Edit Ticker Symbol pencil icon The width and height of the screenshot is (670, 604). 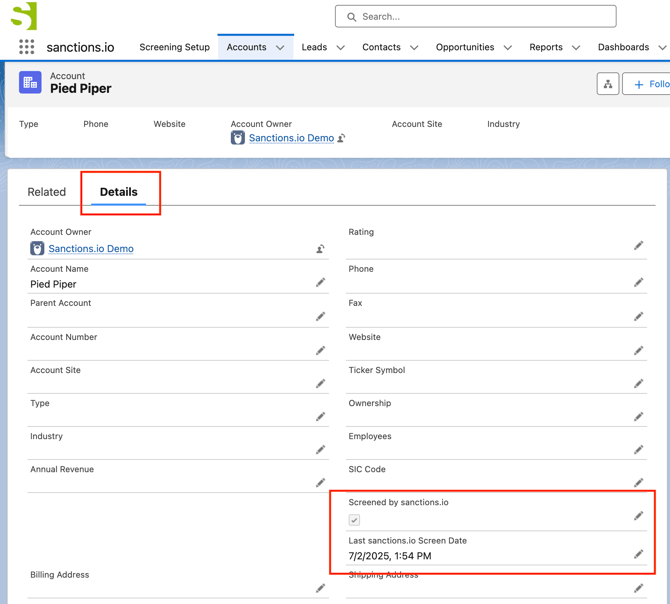[638, 384]
